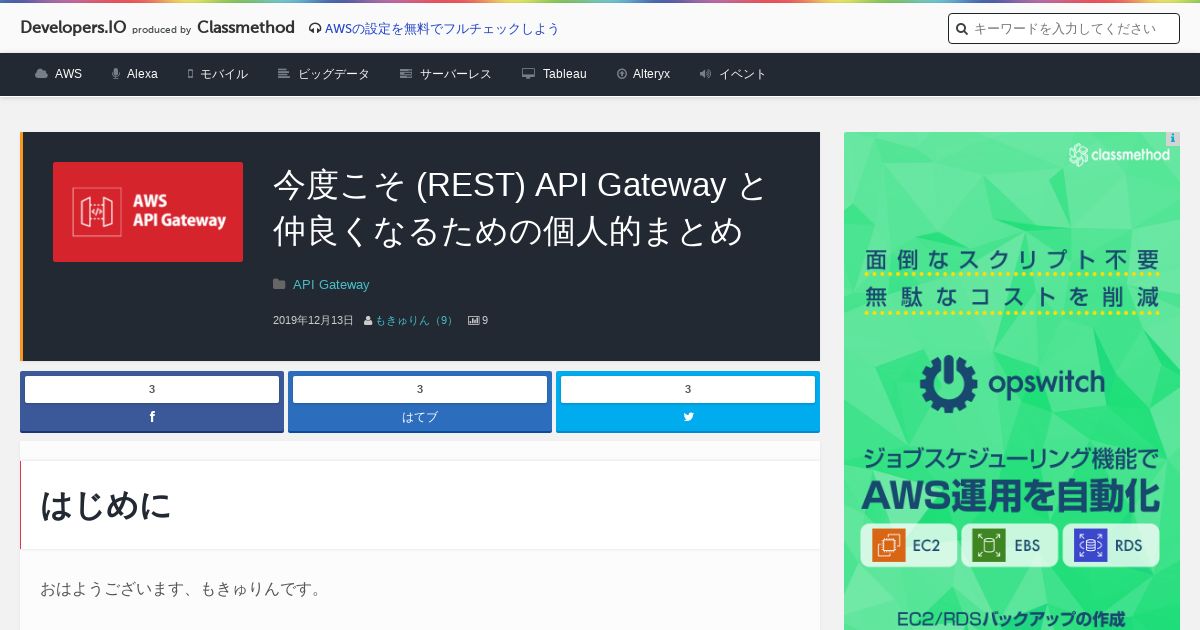Bookmark the article with はてブ button
This screenshot has height=630, width=1200.
tap(420, 417)
